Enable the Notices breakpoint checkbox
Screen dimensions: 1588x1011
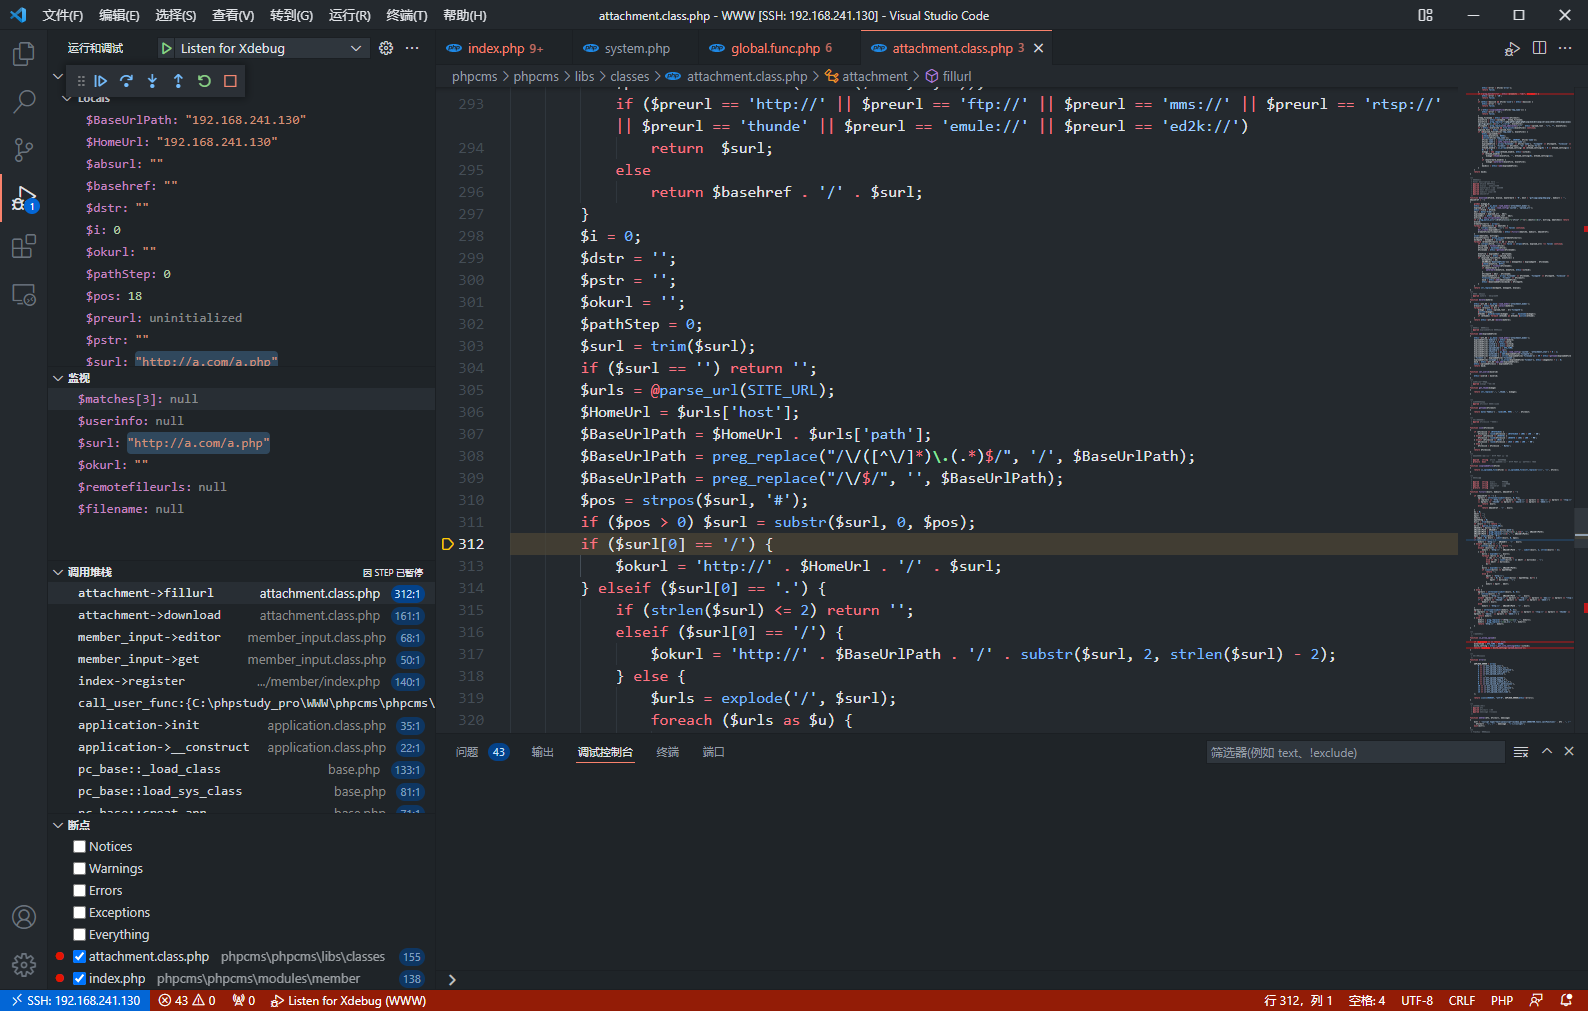pyautogui.click(x=80, y=847)
